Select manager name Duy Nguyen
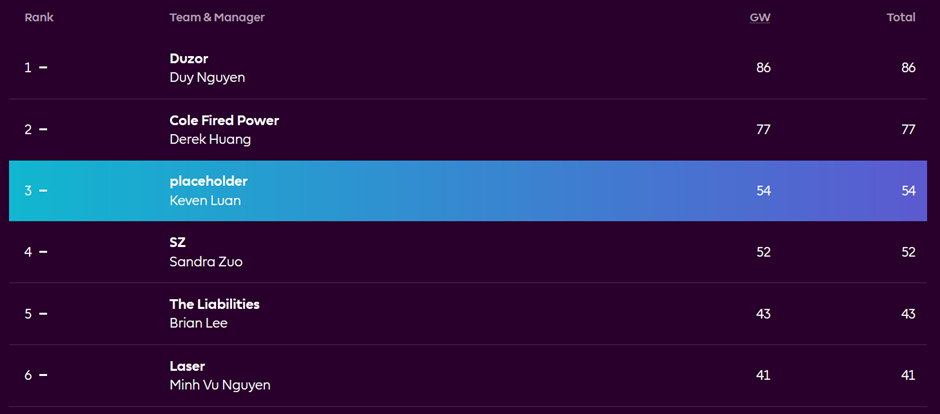940x414 pixels. pyautogui.click(x=207, y=78)
